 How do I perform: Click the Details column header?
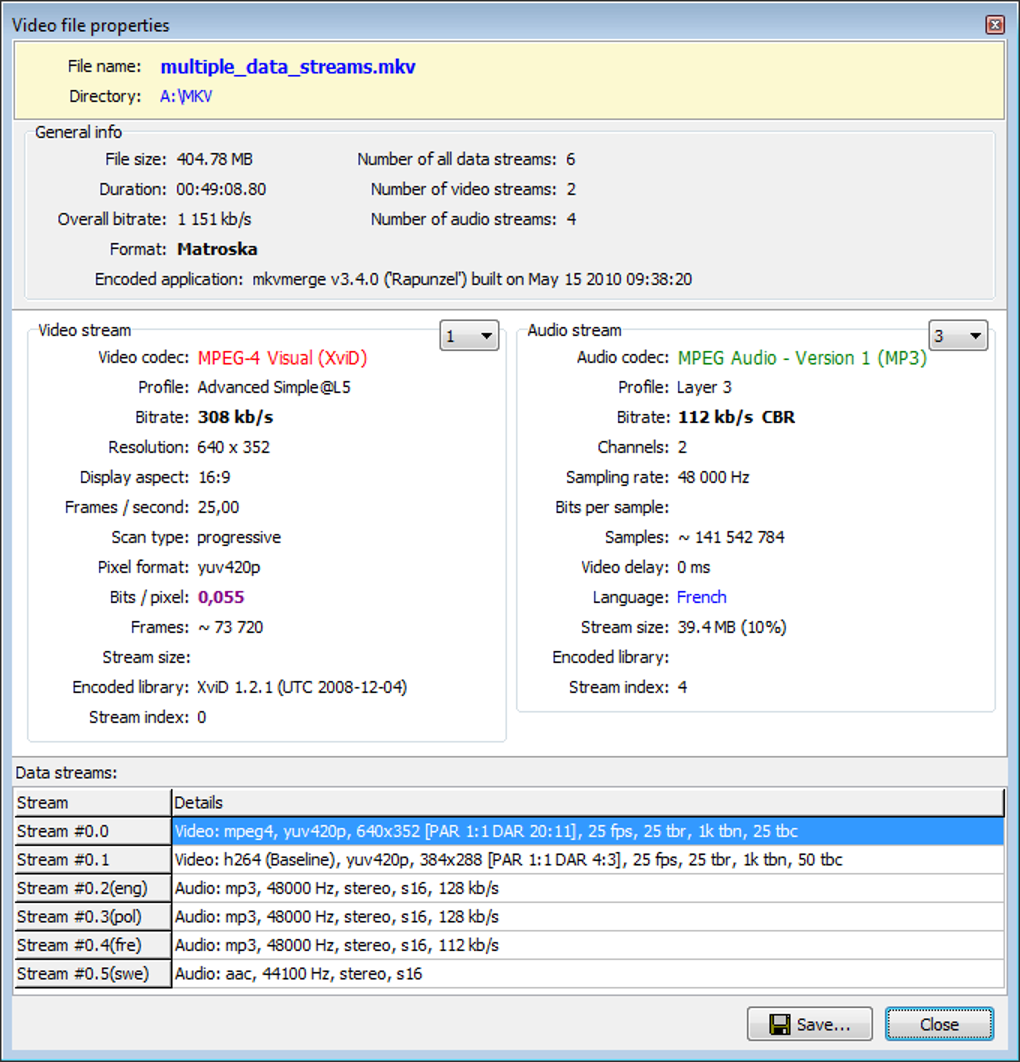[588, 803]
